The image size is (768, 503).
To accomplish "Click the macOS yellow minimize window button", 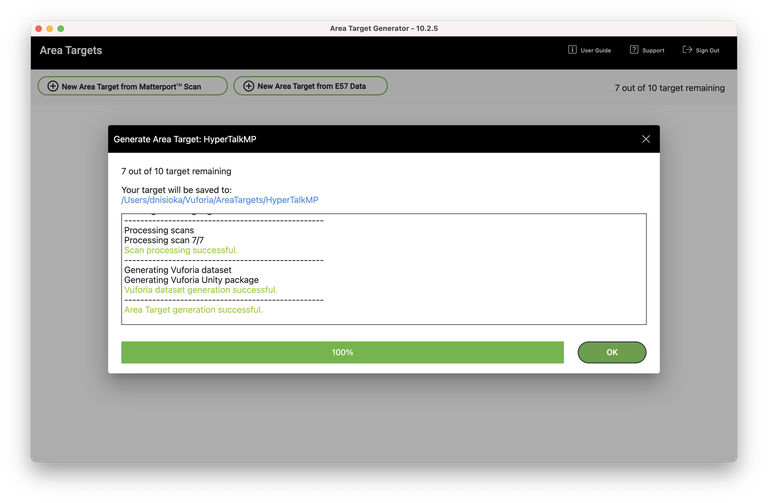I will [49, 28].
